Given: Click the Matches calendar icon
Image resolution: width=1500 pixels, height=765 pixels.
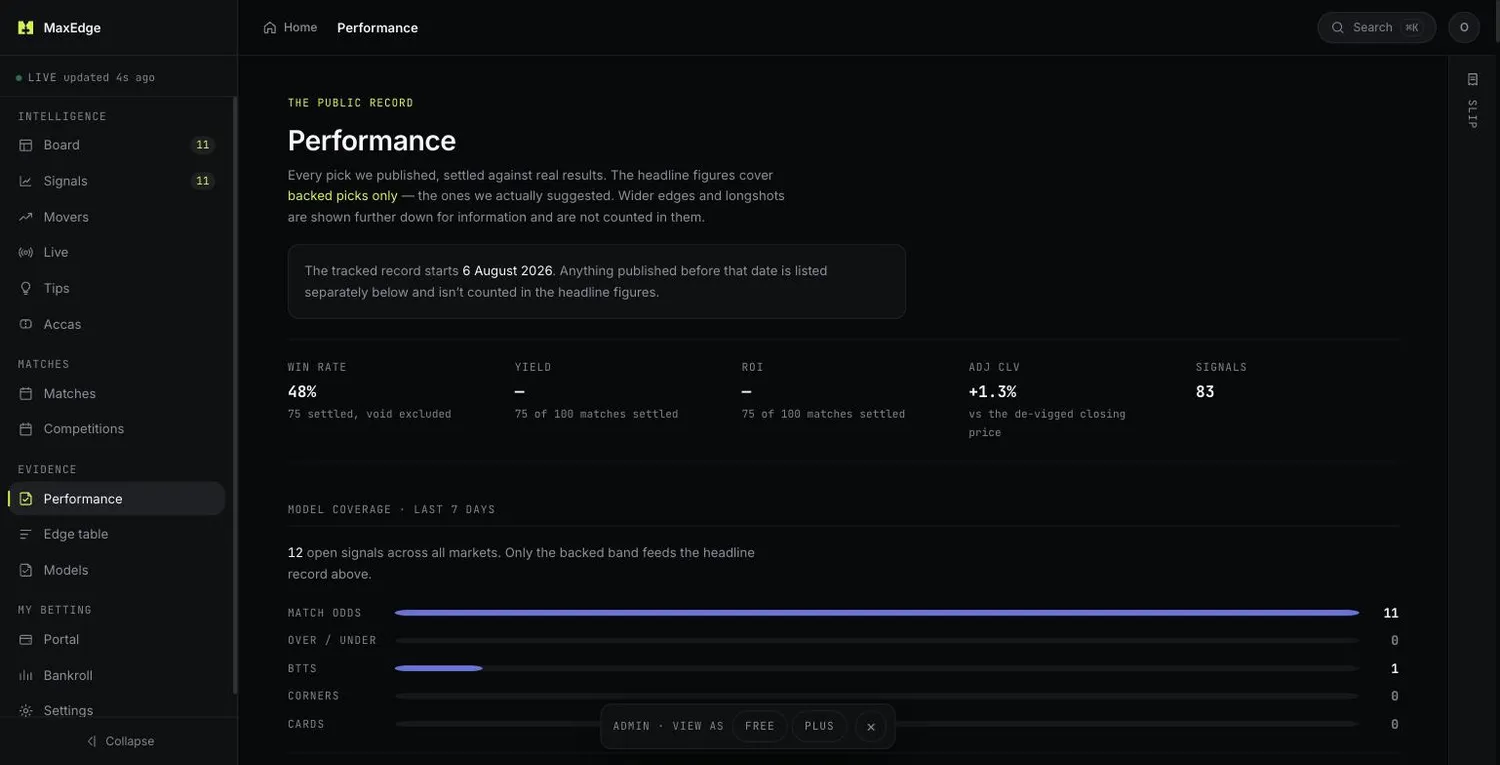Looking at the screenshot, I should 26,394.
